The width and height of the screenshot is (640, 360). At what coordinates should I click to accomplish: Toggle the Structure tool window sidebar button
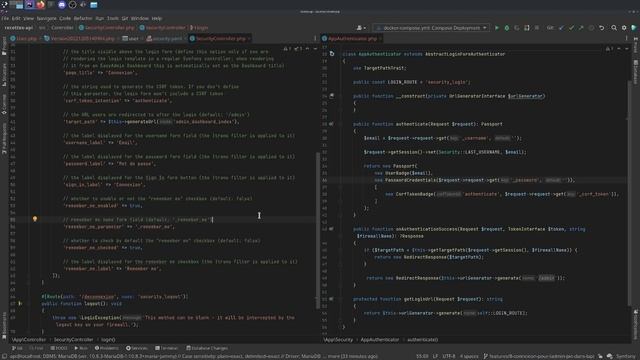pyautogui.click(x=4, y=74)
